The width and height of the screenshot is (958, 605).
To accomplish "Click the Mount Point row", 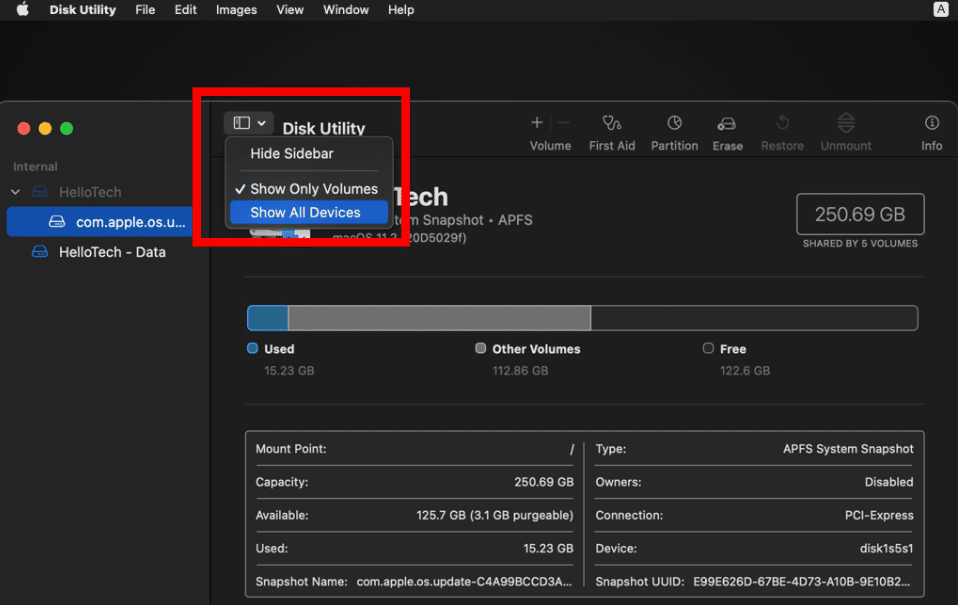I will [x=414, y=449].
